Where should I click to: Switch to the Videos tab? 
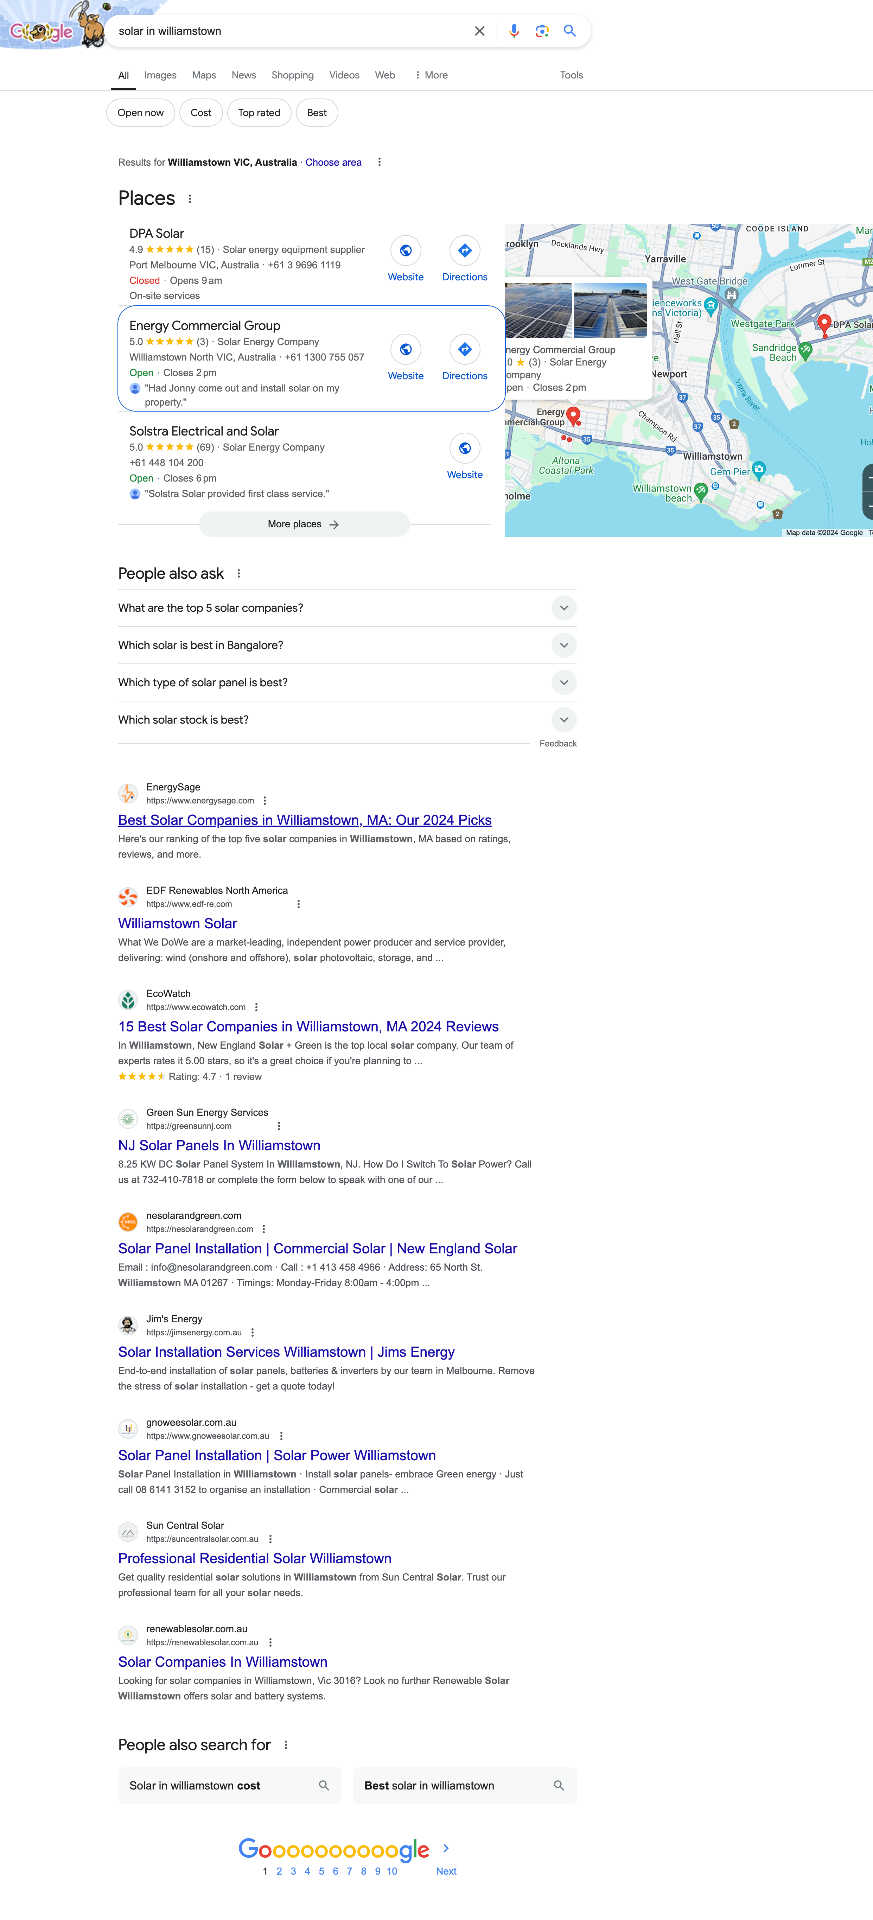pos(344,75)
